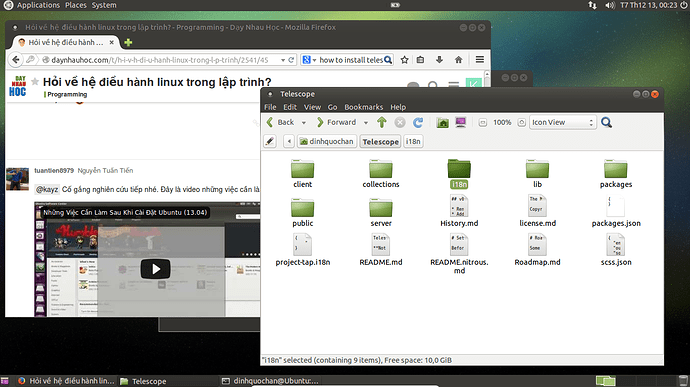Click the Forward button in file manager

click(336, 122)
